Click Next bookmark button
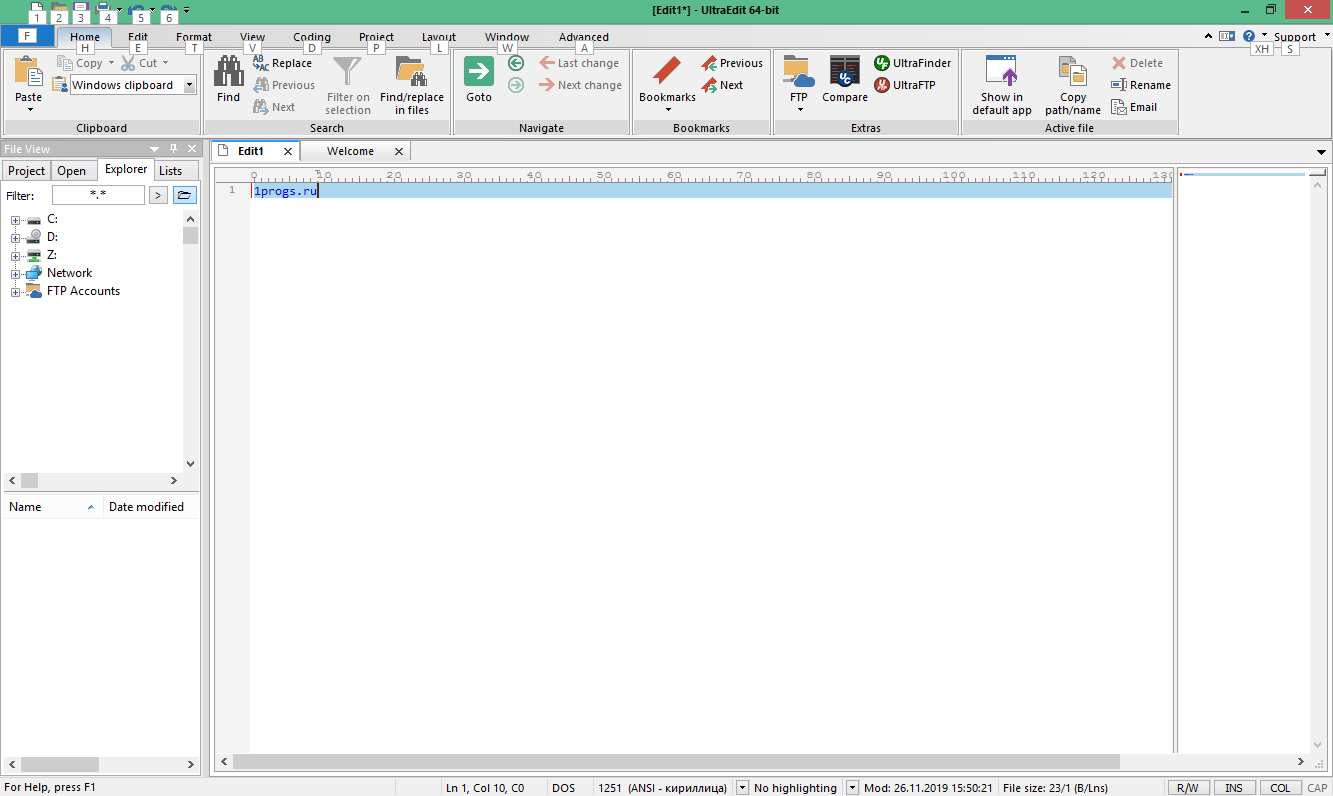This screenshot has height=796, width=1333. tap(722, 85)
